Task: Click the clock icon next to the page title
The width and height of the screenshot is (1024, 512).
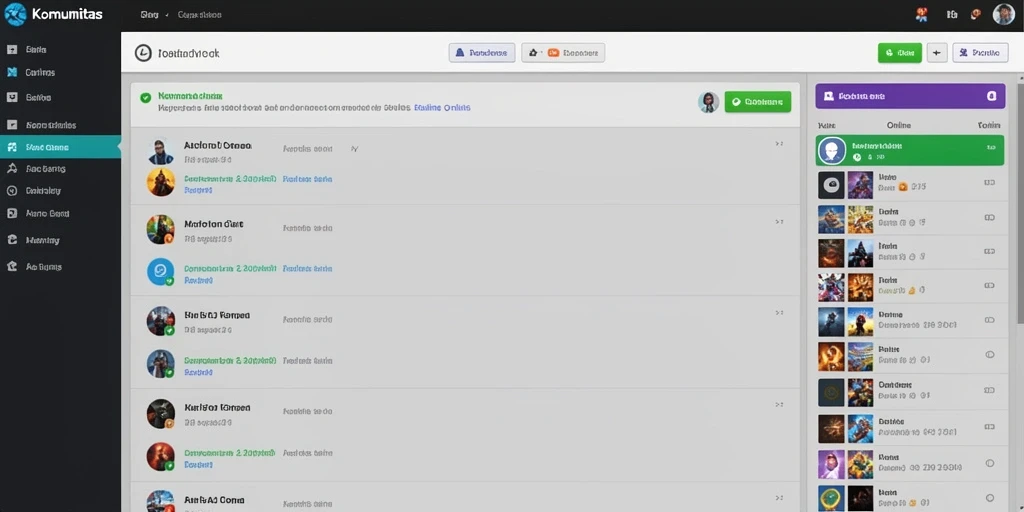Action: click(143, 54)
